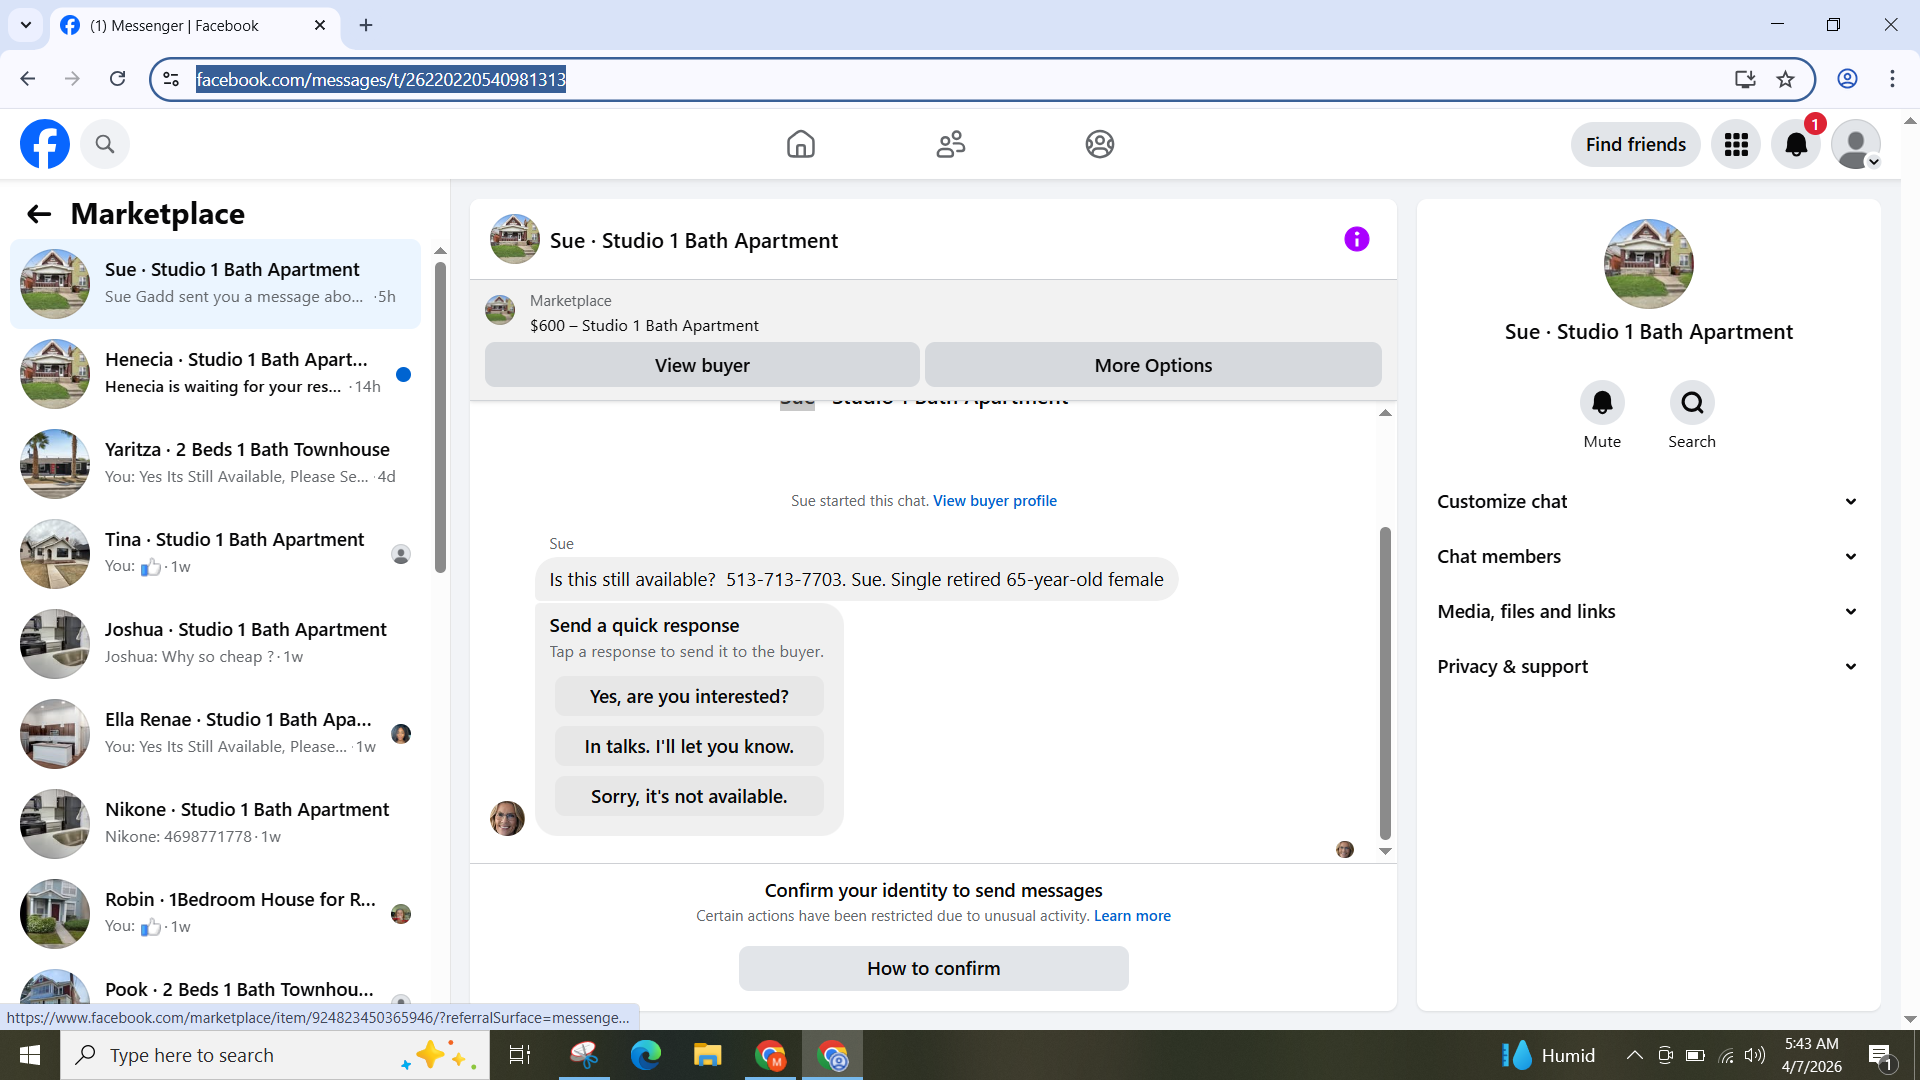Go to the Home feed icon
The width and height of the screenshot is (1920, 1080).
tap(801, 144)
